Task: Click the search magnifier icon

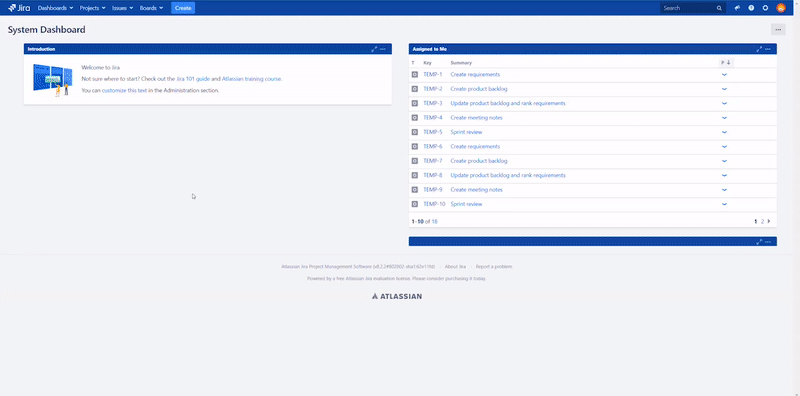Action: (x=719, y=8)
